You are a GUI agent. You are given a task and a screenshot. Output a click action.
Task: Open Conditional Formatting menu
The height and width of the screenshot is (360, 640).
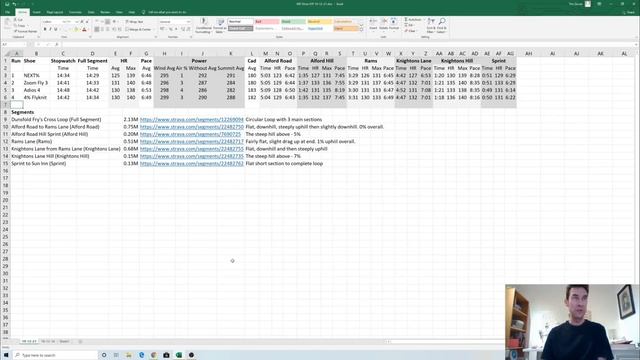point(203,26)
